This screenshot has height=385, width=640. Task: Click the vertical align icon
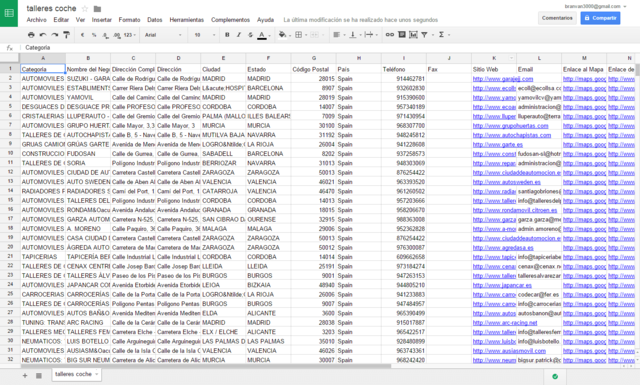pos(353,35)
